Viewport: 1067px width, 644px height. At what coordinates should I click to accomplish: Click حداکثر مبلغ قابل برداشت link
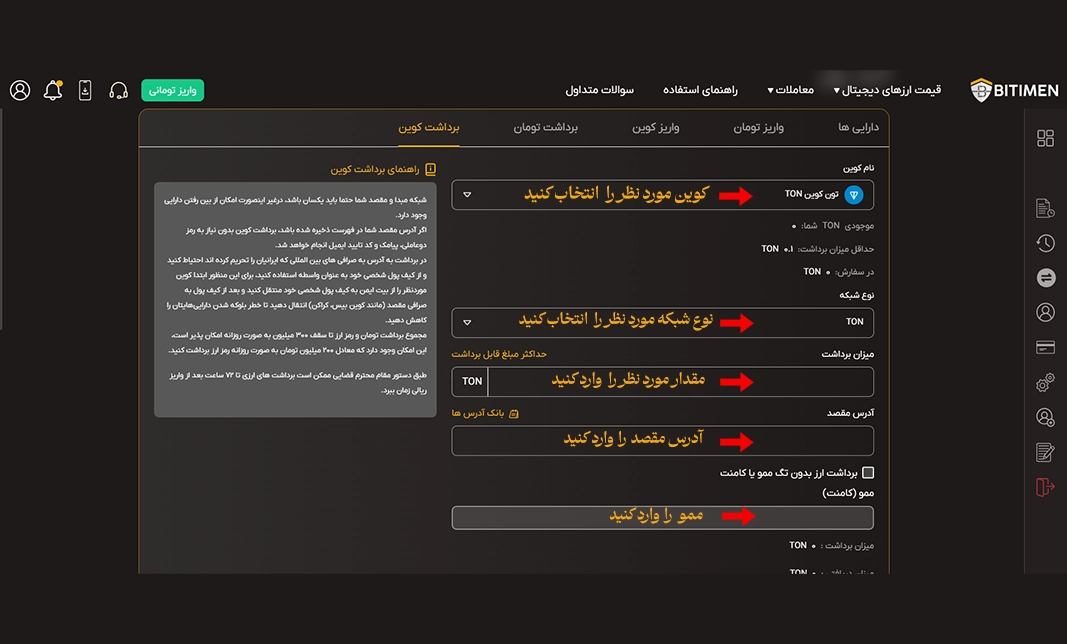click(x=499, y=354)
